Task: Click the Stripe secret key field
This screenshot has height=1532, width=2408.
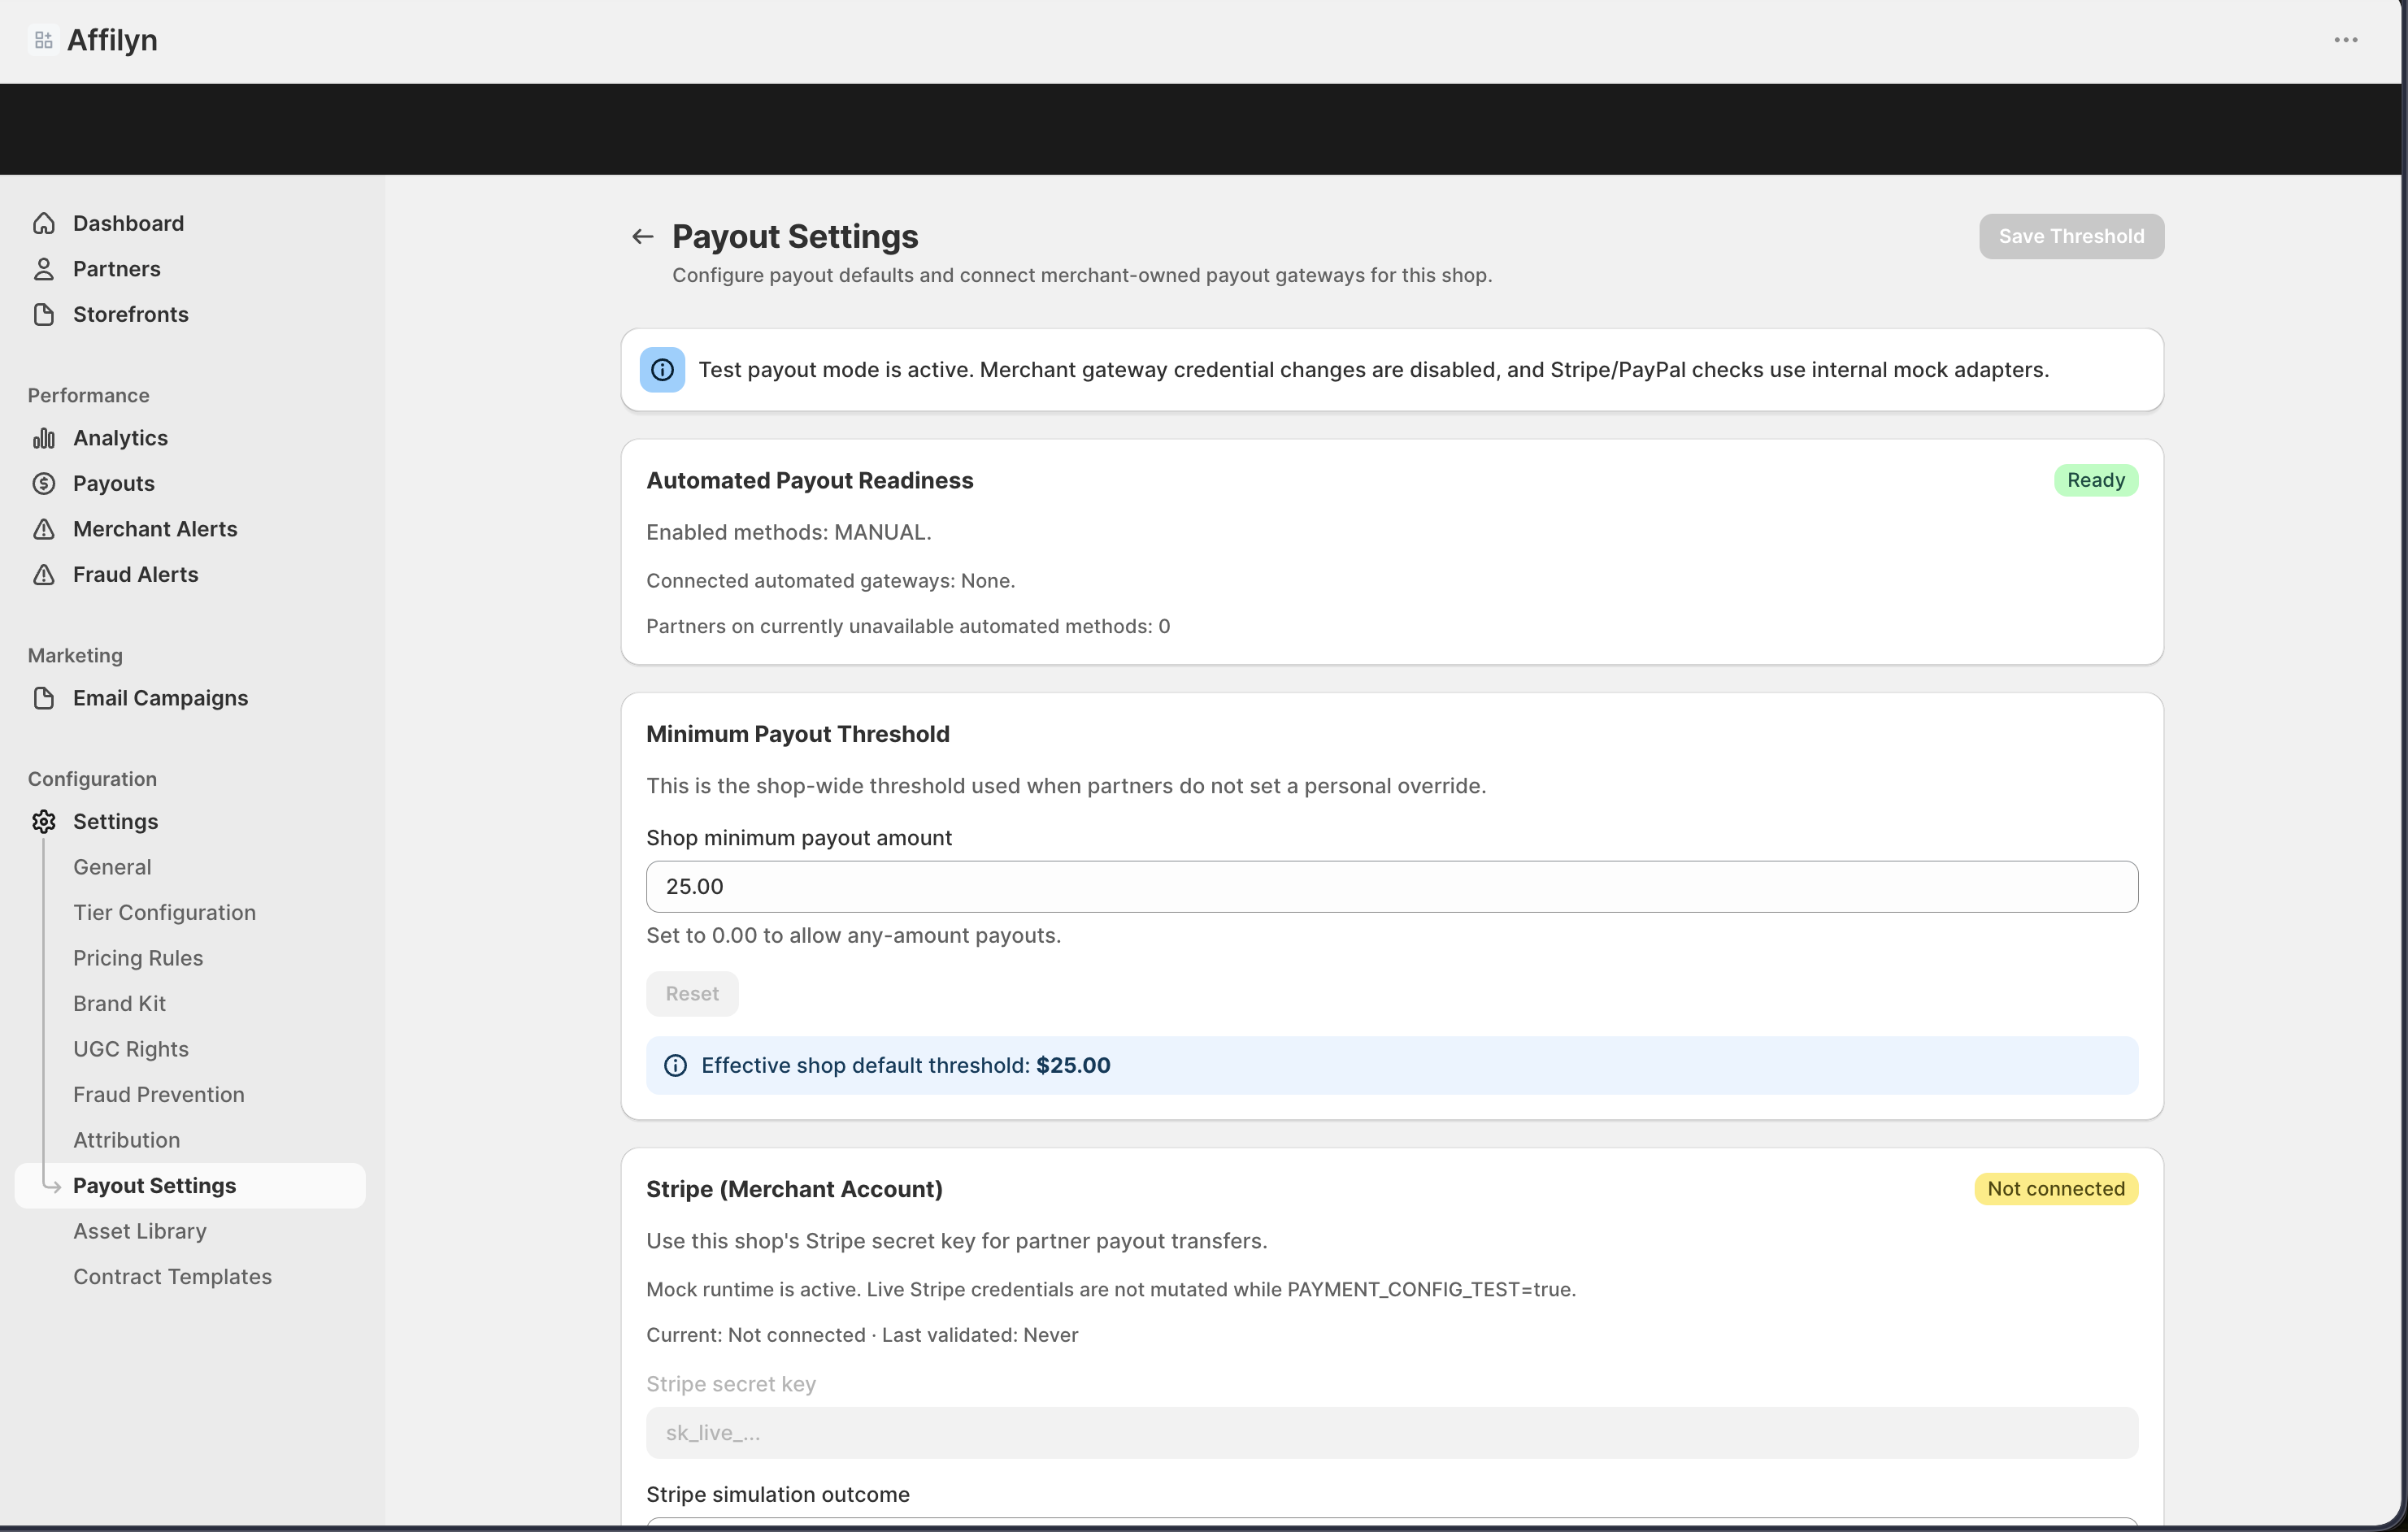Action: click(x=1392, y=1433)
